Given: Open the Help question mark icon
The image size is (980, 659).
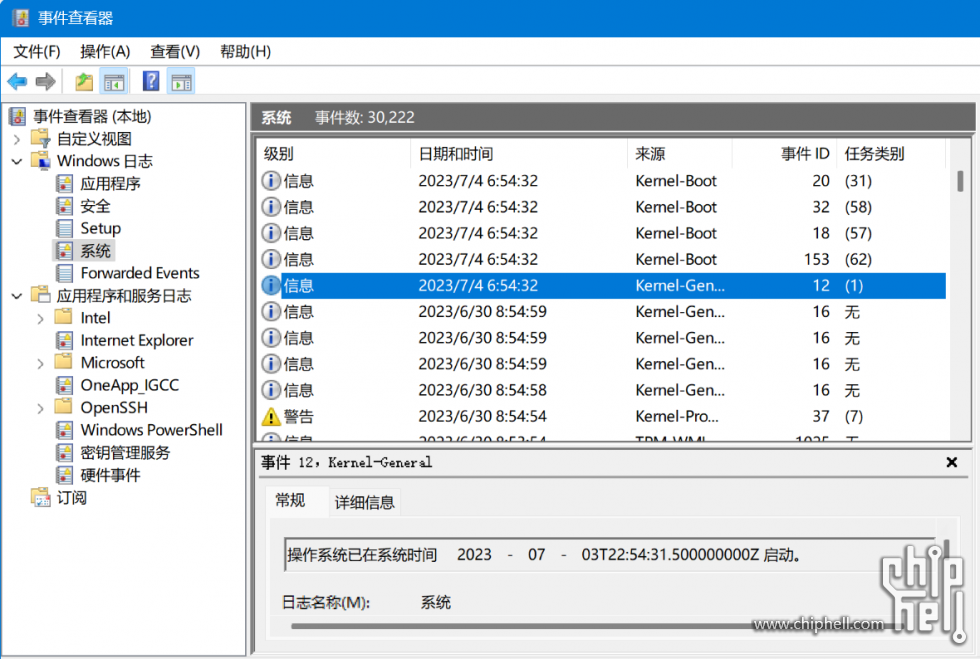Looking at the screenshot, I should click(x=151, y=81).
